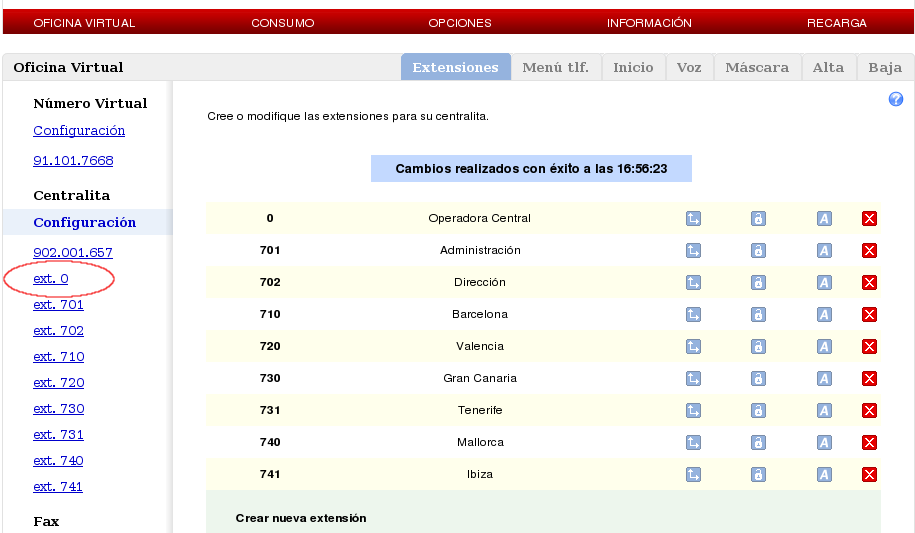Open the INFORMACIÓN menu
This screenshot has width=915, height=533.
point(649,23)
